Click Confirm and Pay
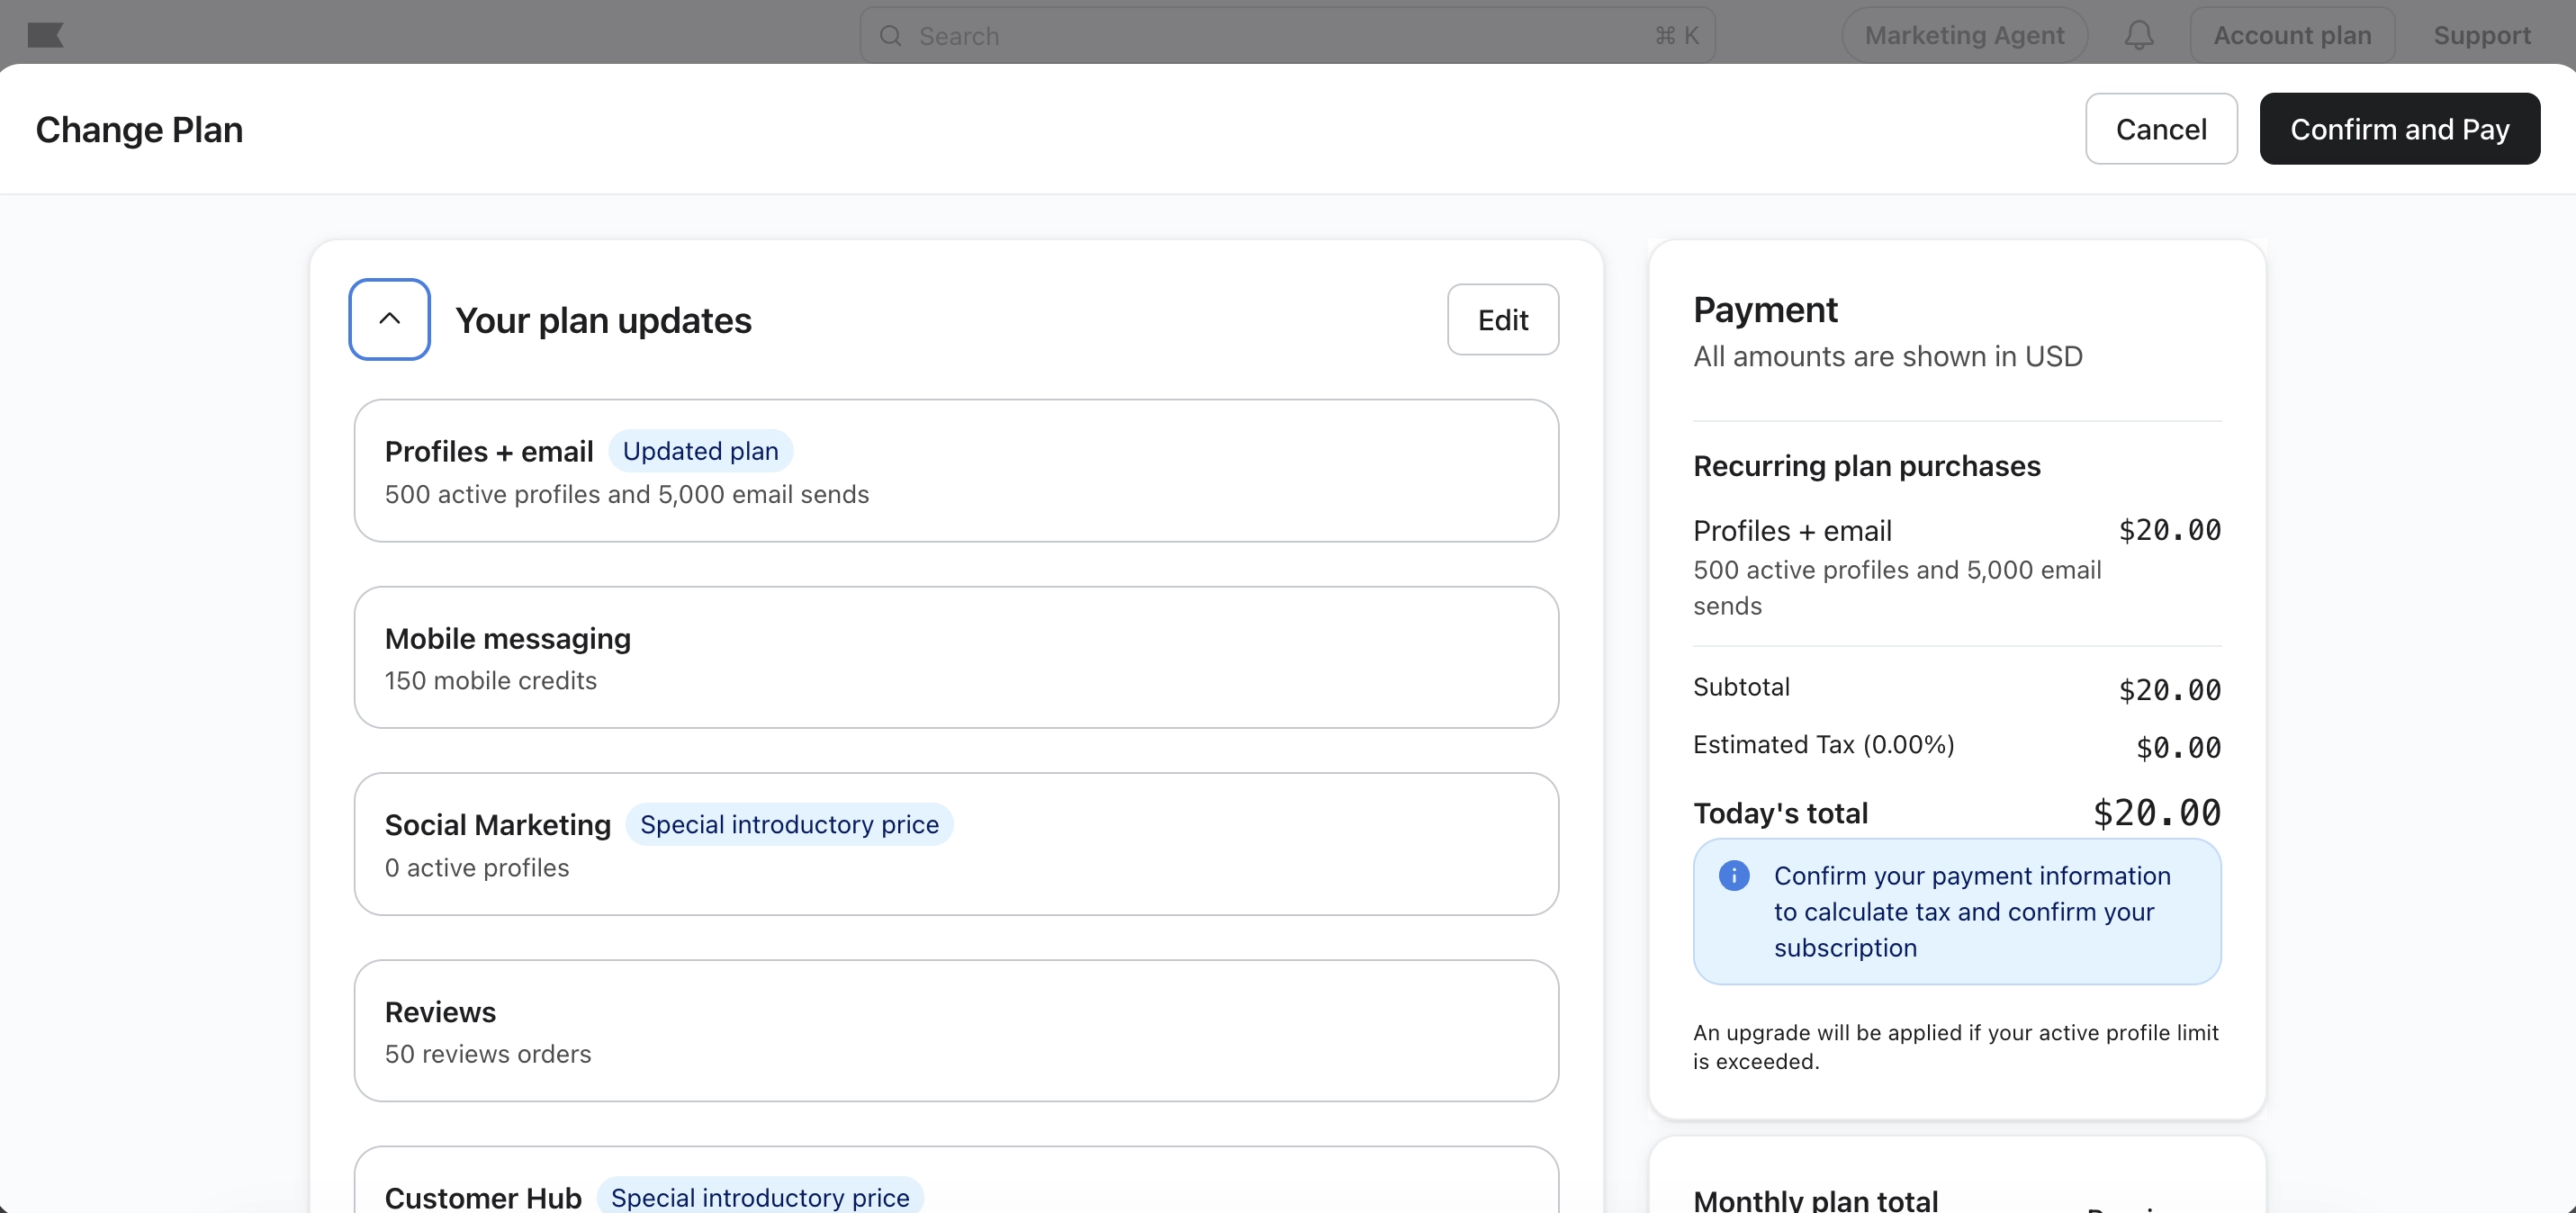 [2399, 128]
